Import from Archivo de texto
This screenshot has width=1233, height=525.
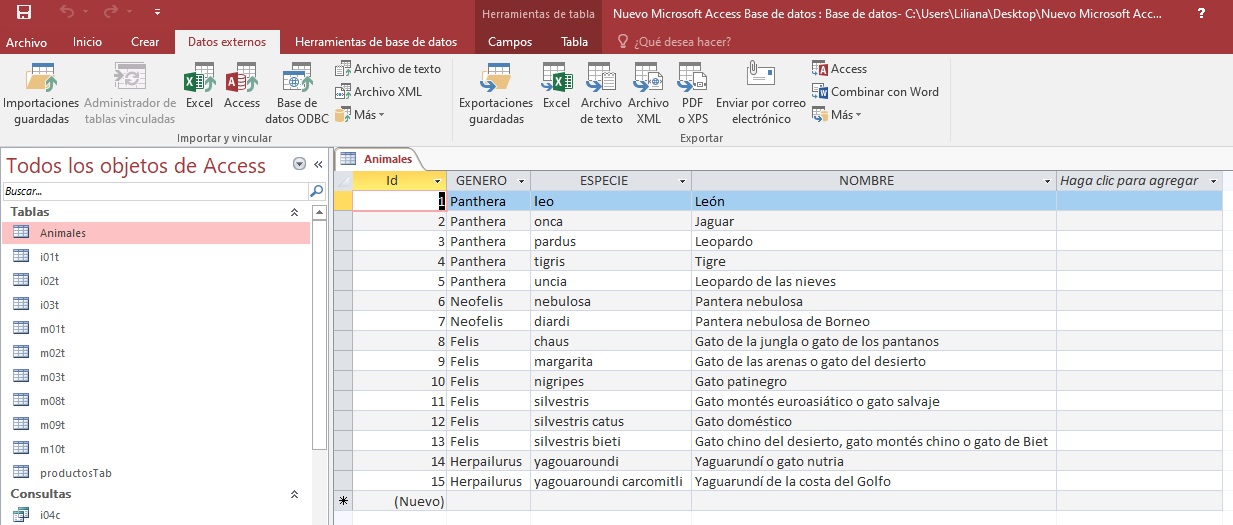click(388, 69)
